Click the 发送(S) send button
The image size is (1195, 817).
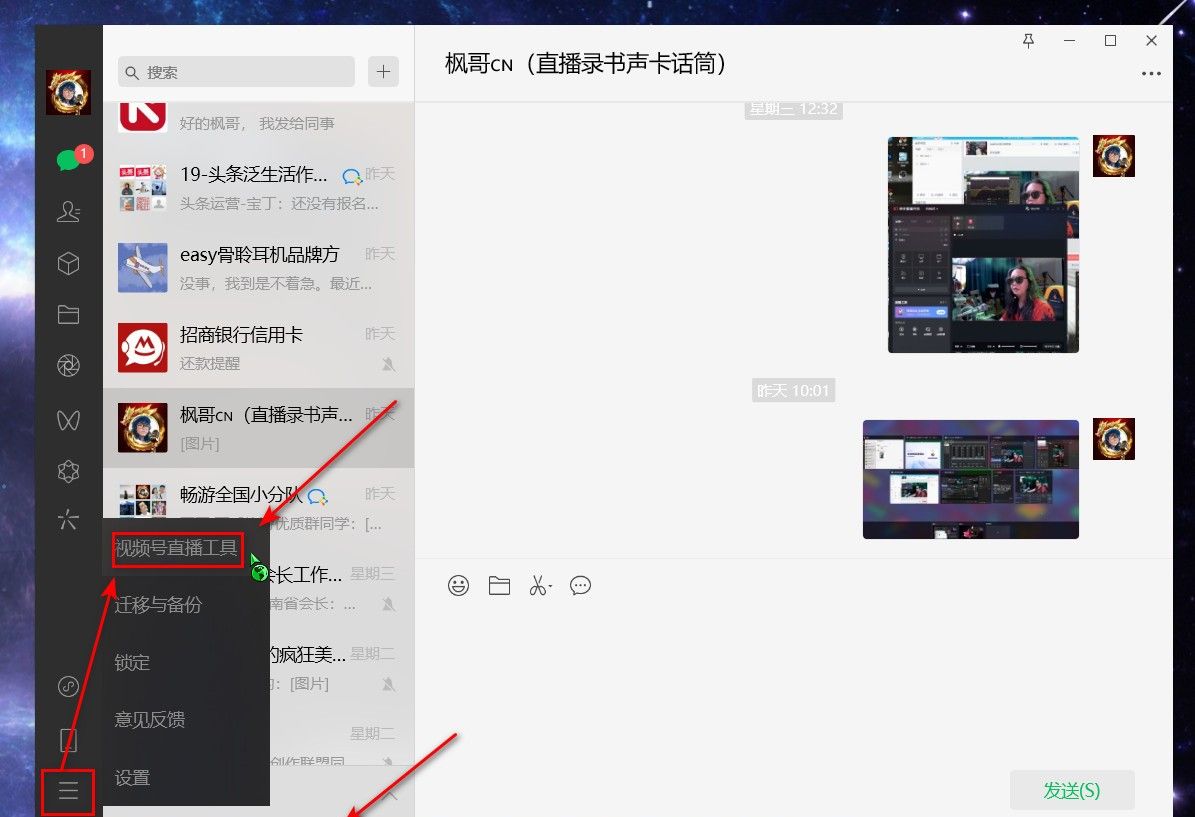(1070, 790)
